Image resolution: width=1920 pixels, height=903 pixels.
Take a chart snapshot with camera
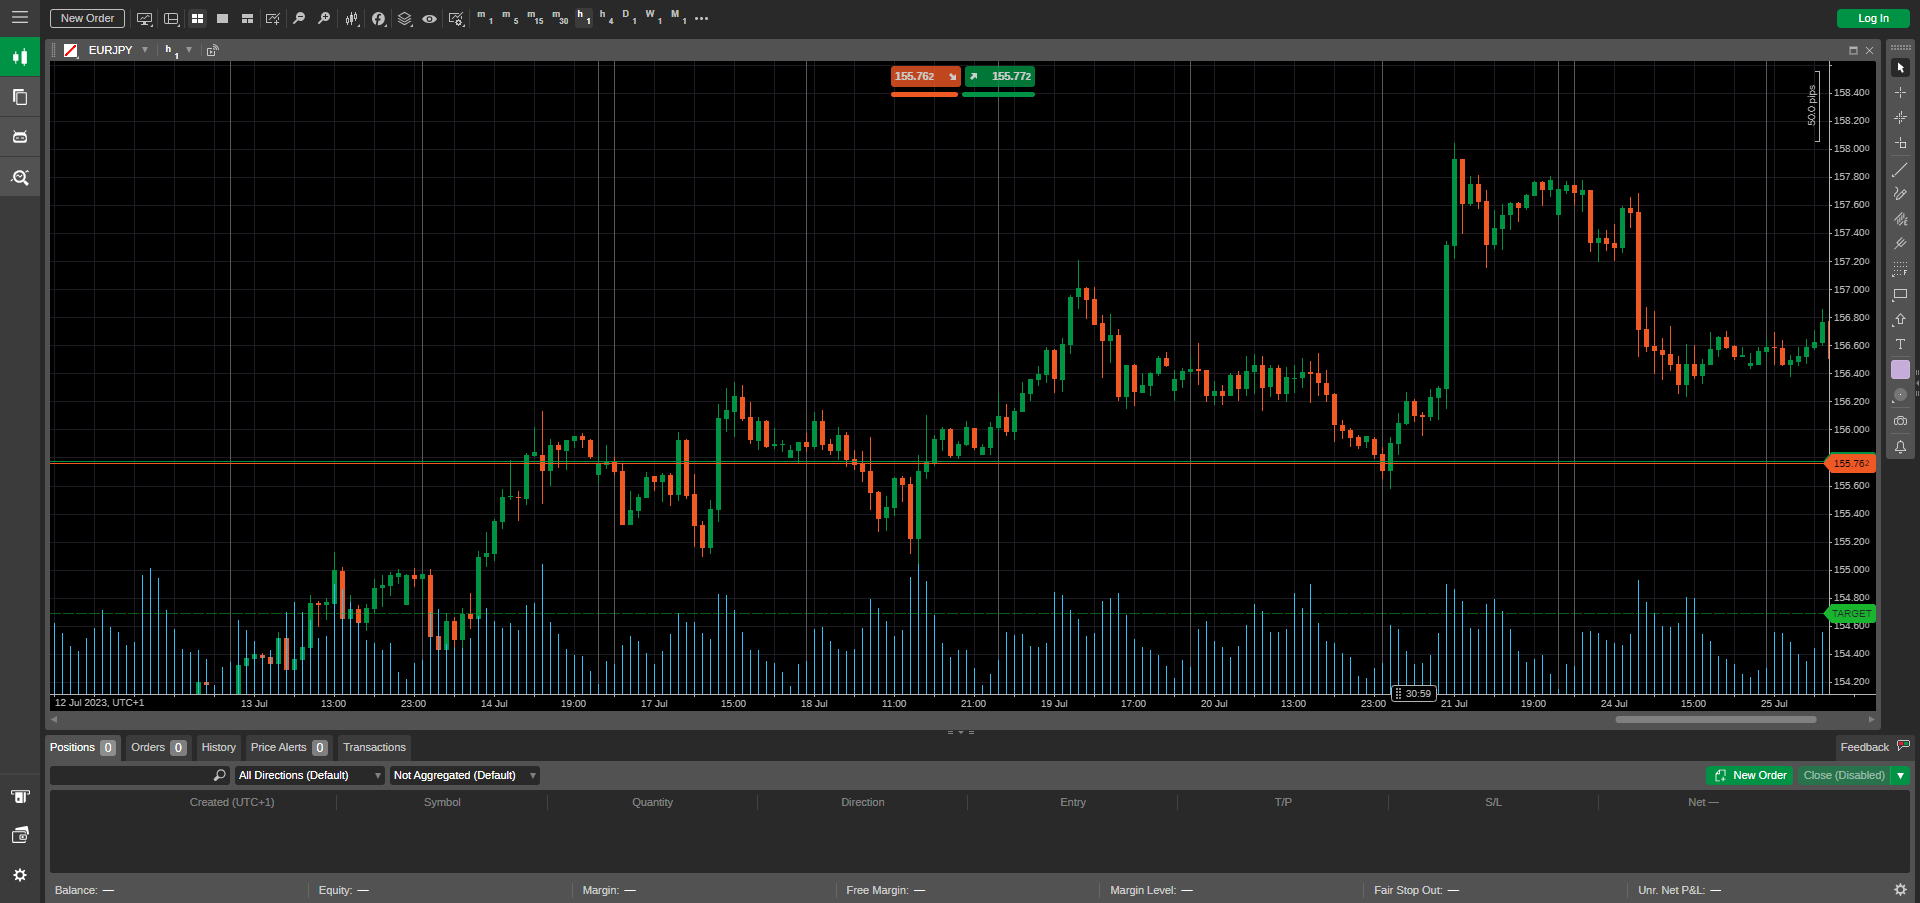coord(1900,421)
